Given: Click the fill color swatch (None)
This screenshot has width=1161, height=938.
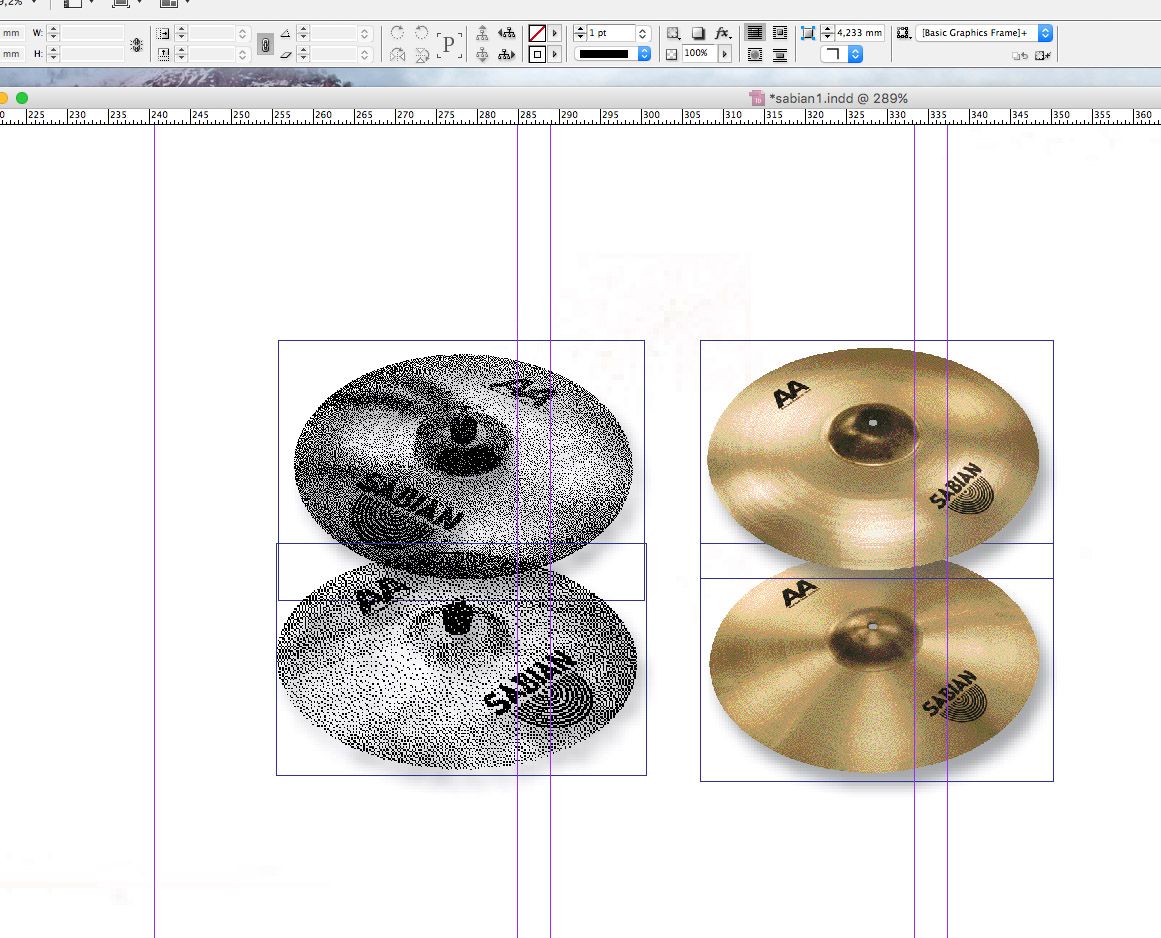Looking at the screenshot, I should [x=537, y=33].
